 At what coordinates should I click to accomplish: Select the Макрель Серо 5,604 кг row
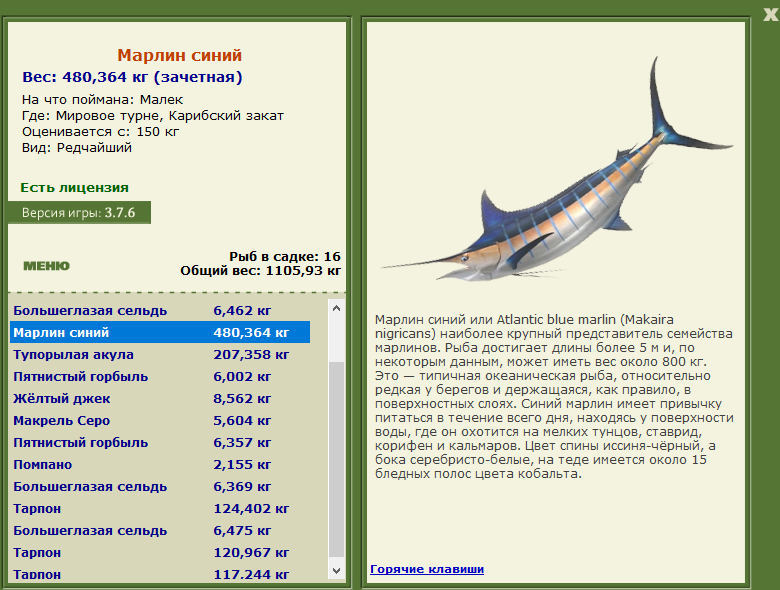point(160,420)
